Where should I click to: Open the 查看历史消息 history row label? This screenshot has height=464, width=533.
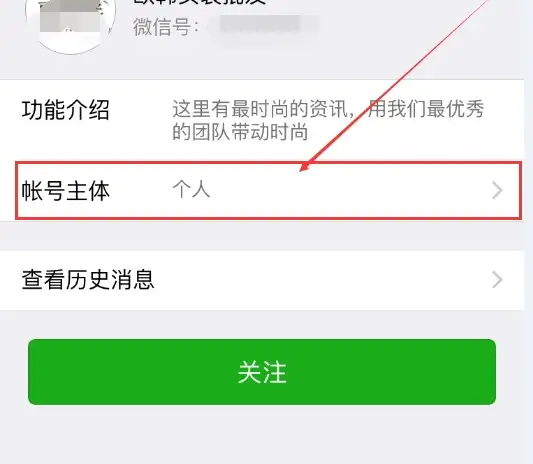tap(88, 280)
